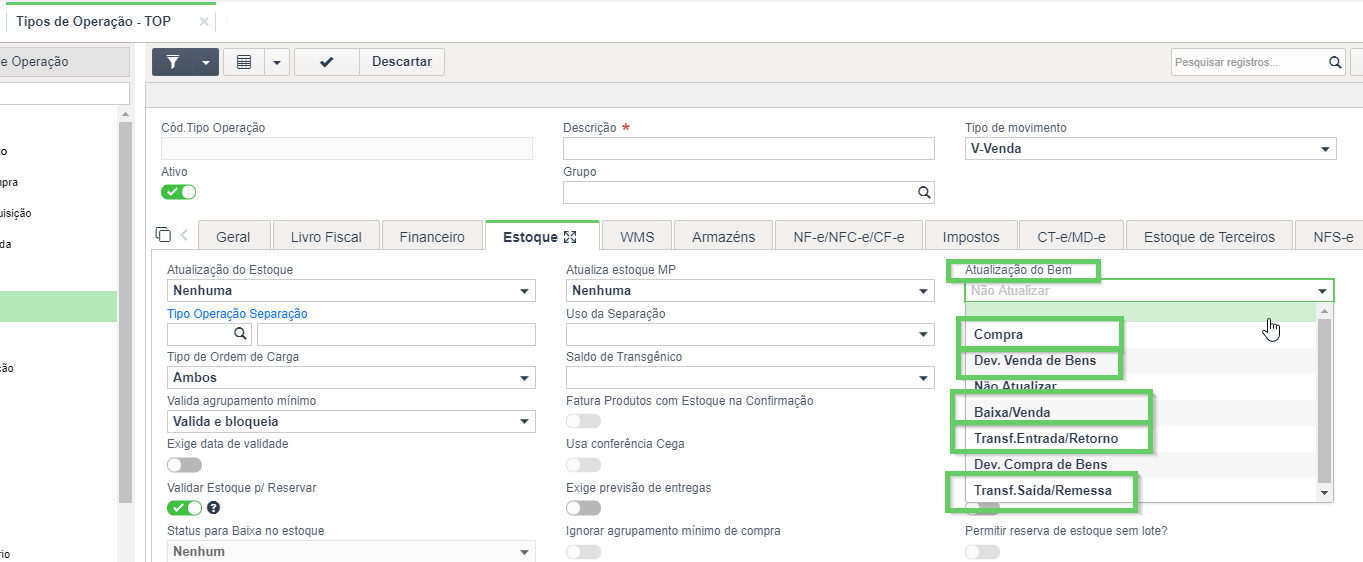This screenshot has width=1363, height=562.
Task: Toggle Ignorar agrupamento mínimo de compra
Action: click(584, 552)
